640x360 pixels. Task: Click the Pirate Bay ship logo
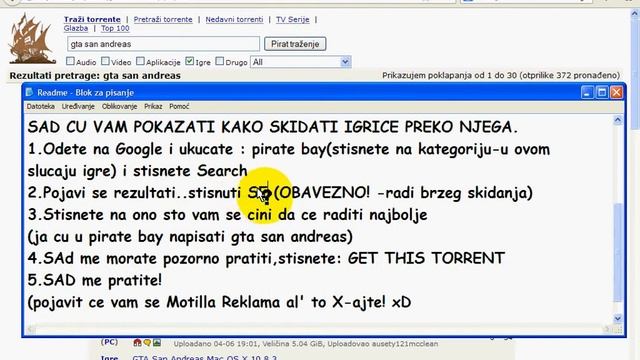(32, 38)
